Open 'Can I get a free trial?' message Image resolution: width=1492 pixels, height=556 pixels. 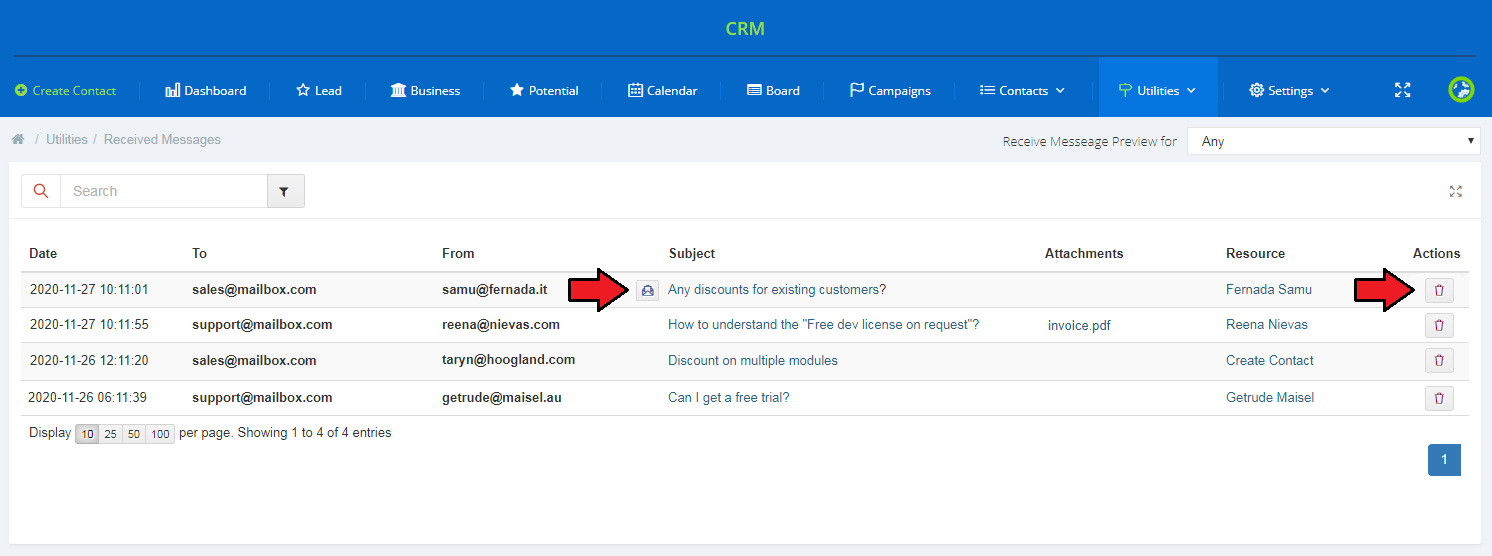point(729,397)
